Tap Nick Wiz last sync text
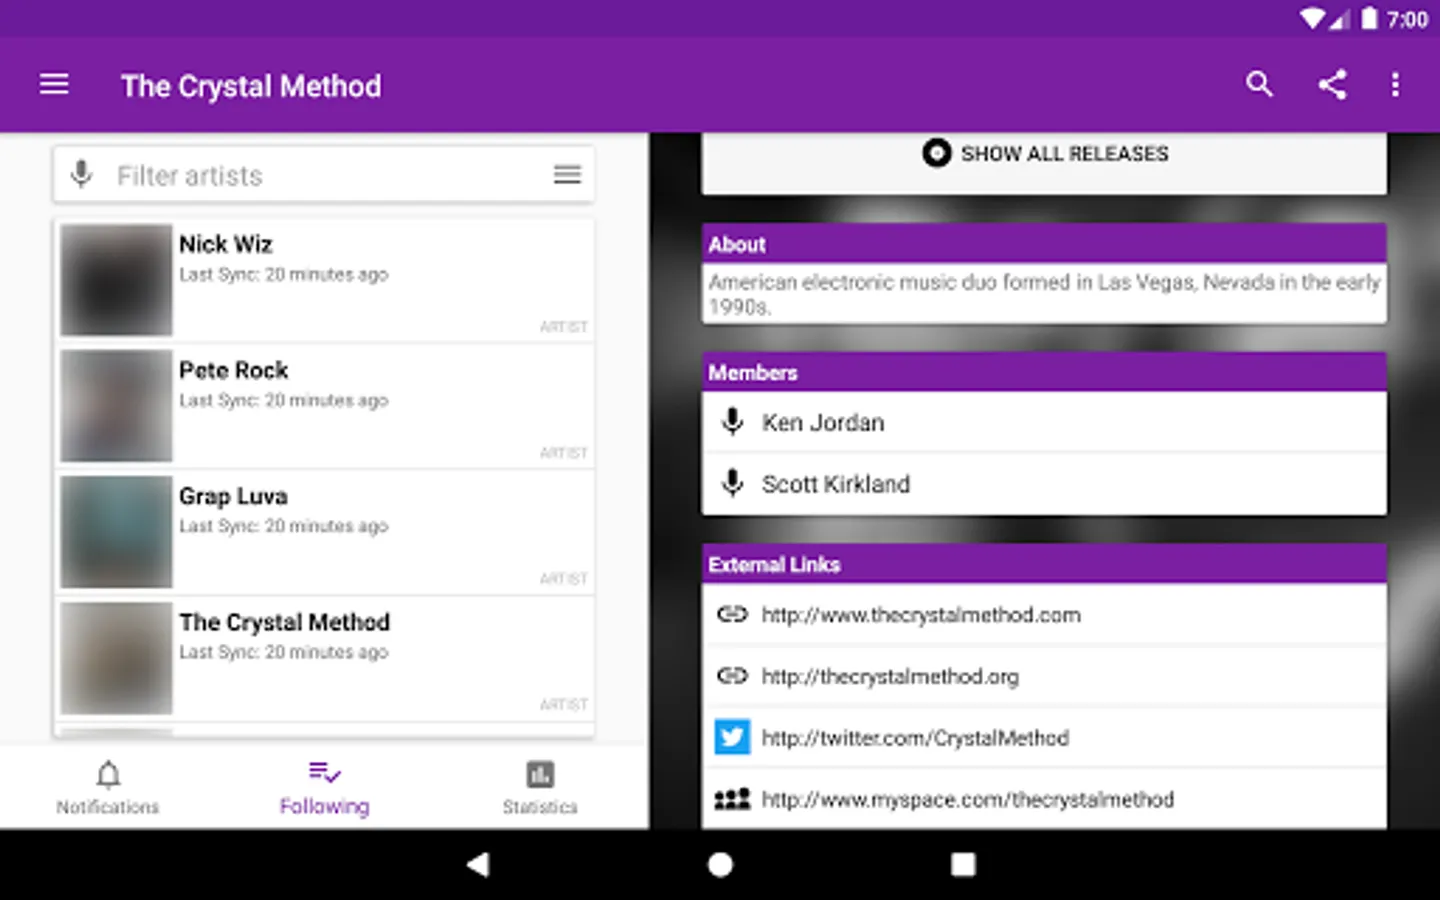Image resolution: width=1440 pixels, height=900 pixels. [284, 274]
